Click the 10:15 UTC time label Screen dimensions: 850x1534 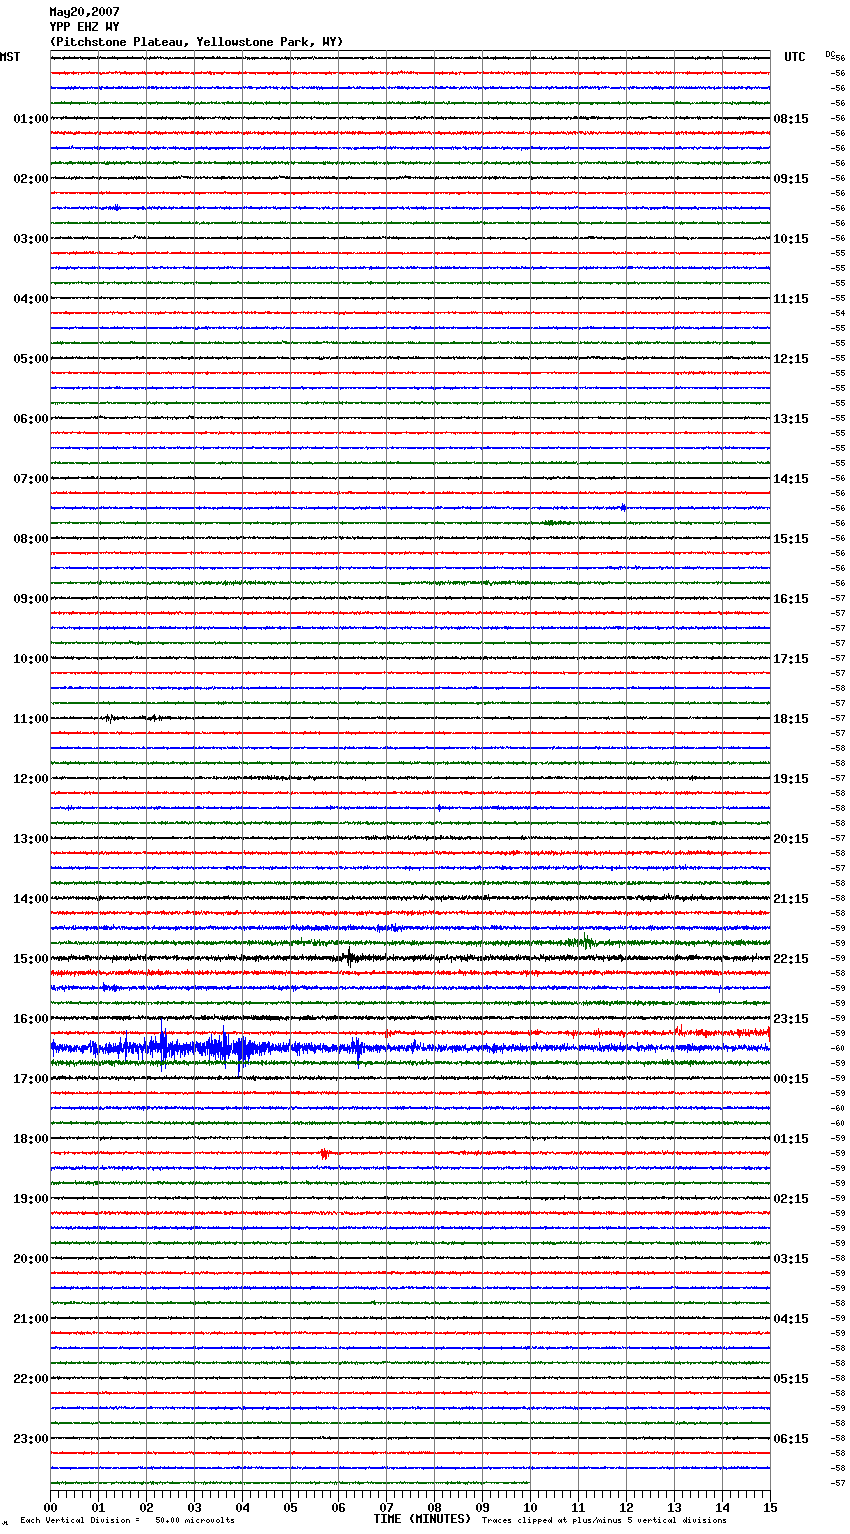point(791,239)
